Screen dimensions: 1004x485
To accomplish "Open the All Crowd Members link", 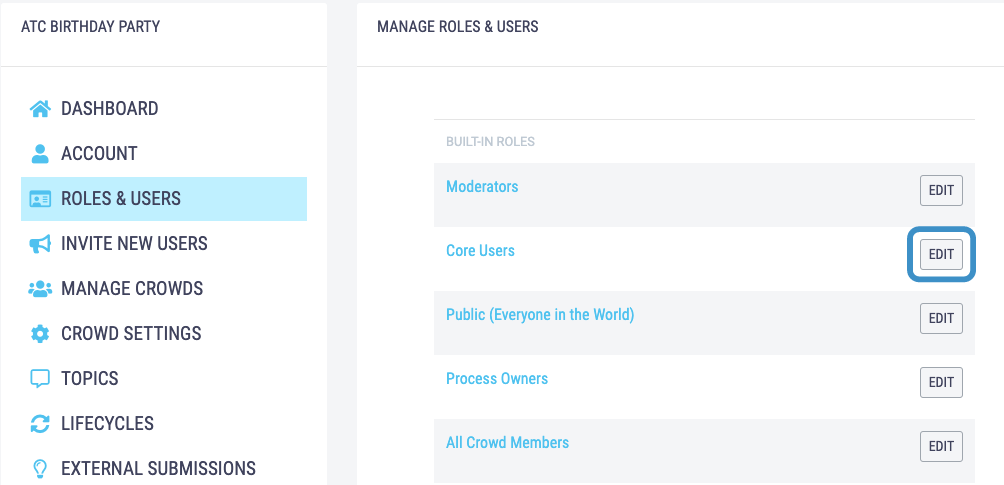I will 508,443.
